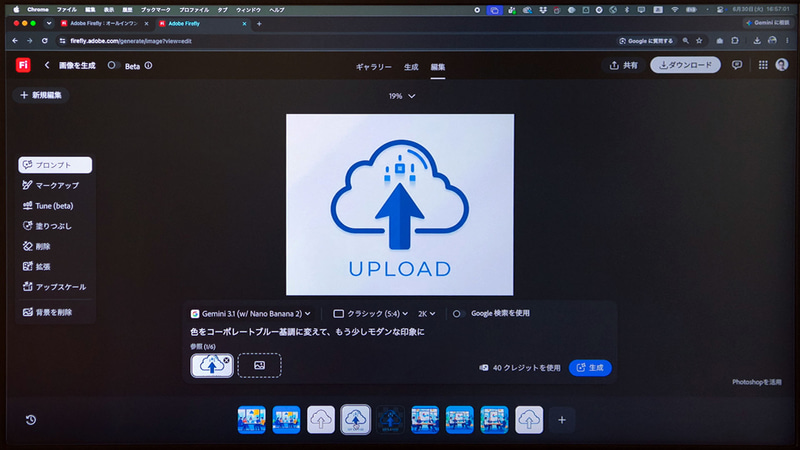The image size is (800, 450).
Task: Click the ダウンロード button
Action: (x=685, y=65)
